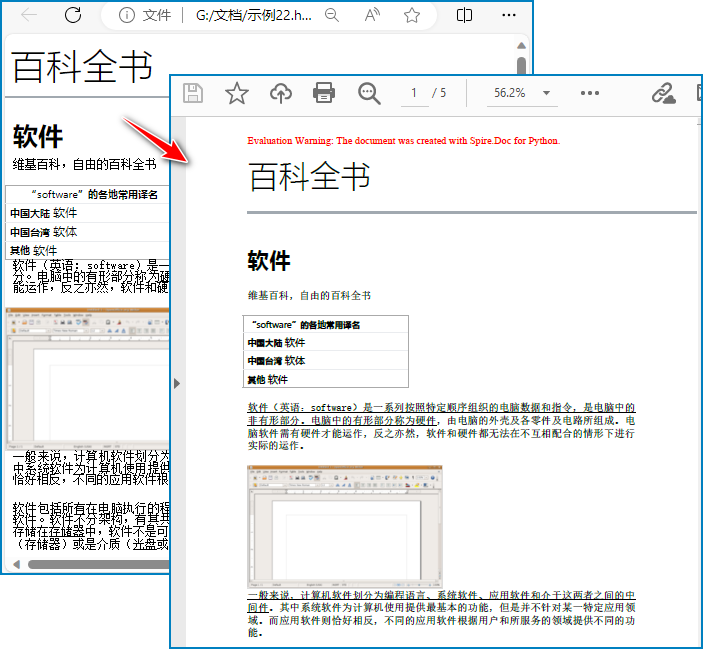Save the PDF with the floppy disk icon
This screenshot has height=649, width=703.
(x=193, y=93)
